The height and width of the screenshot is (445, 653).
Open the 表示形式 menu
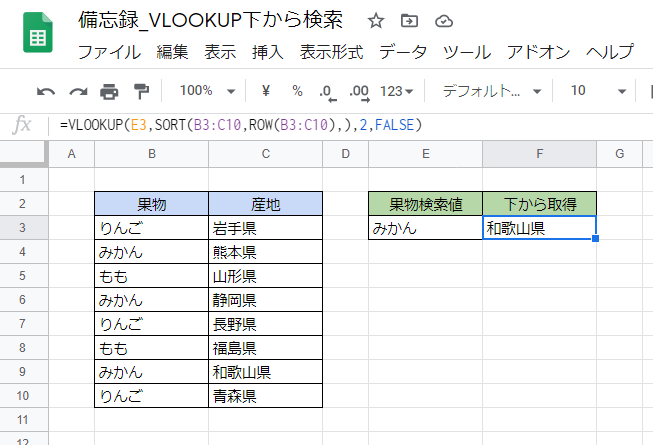[331, 52]
